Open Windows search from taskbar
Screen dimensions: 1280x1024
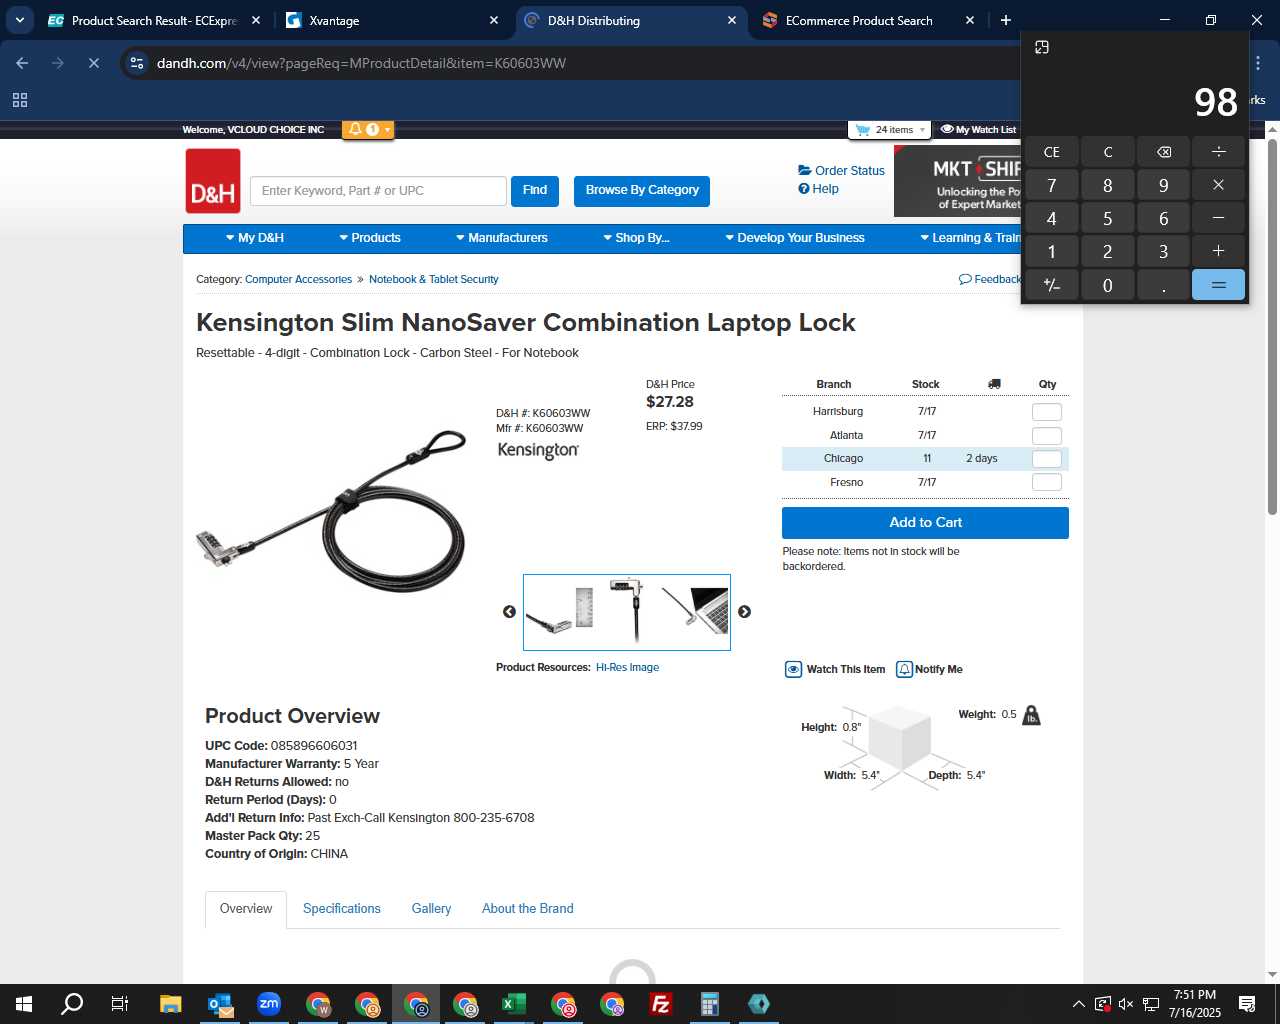point(72,1004)
